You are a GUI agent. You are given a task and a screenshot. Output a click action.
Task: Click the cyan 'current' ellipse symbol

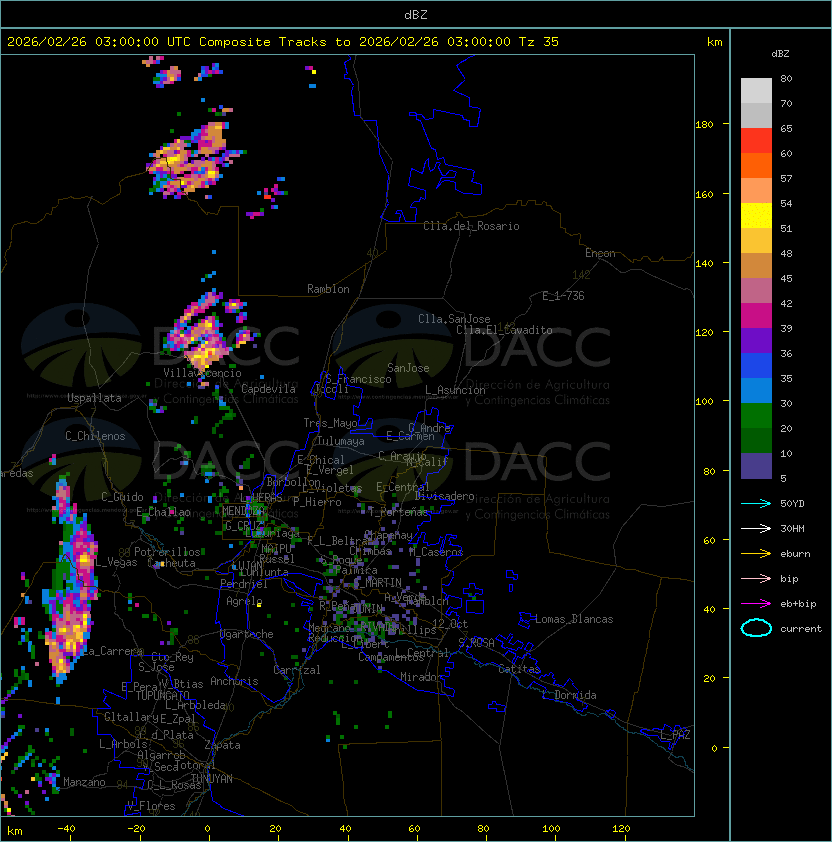(x=756, y=628)
